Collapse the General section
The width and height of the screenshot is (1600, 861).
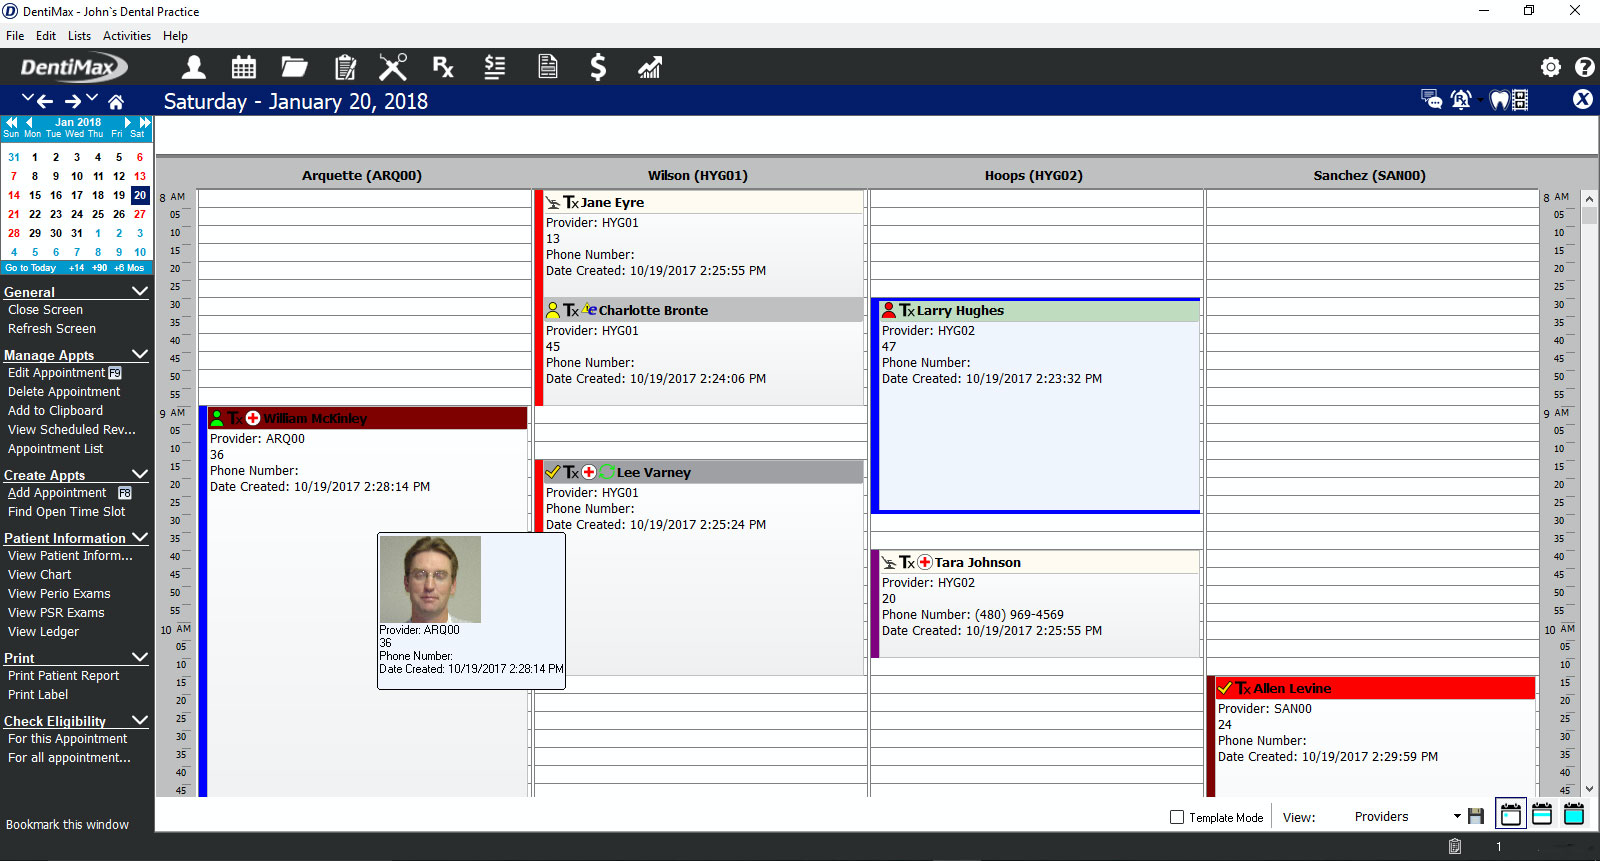coord(140,292)
